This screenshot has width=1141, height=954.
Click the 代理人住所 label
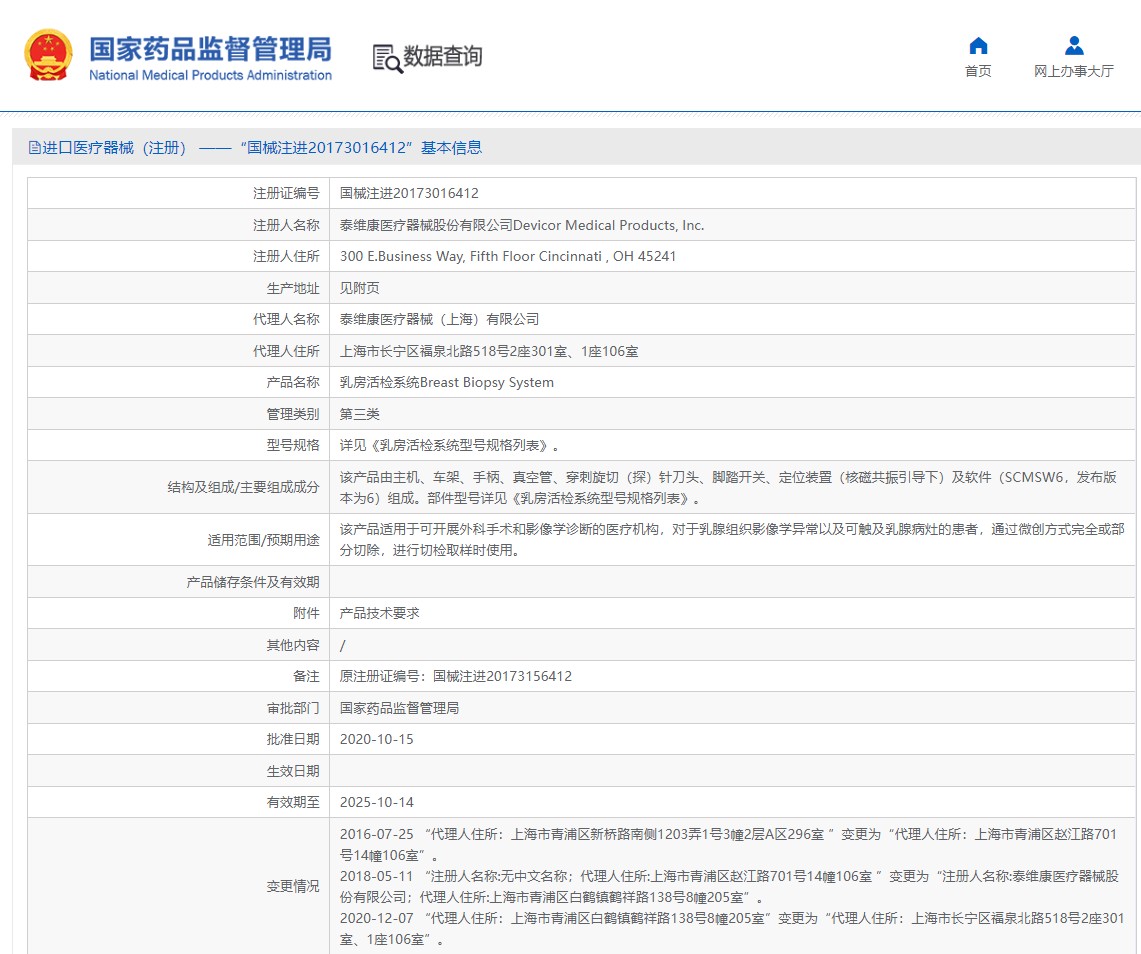point(286,351)
